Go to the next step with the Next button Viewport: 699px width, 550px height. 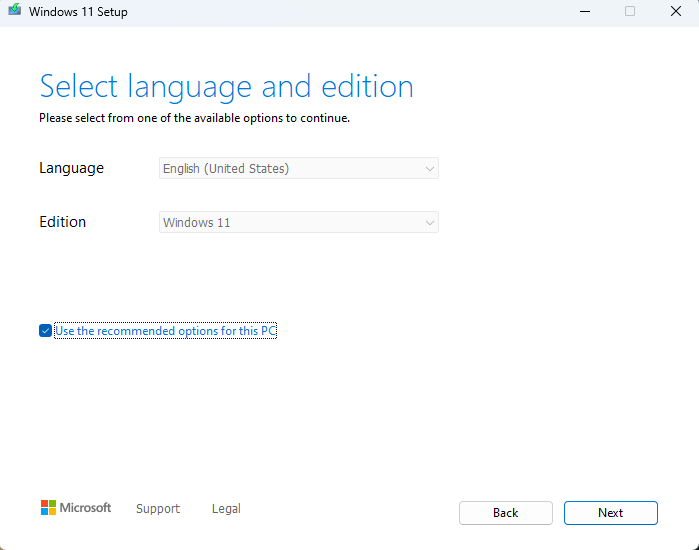[611, 513]
